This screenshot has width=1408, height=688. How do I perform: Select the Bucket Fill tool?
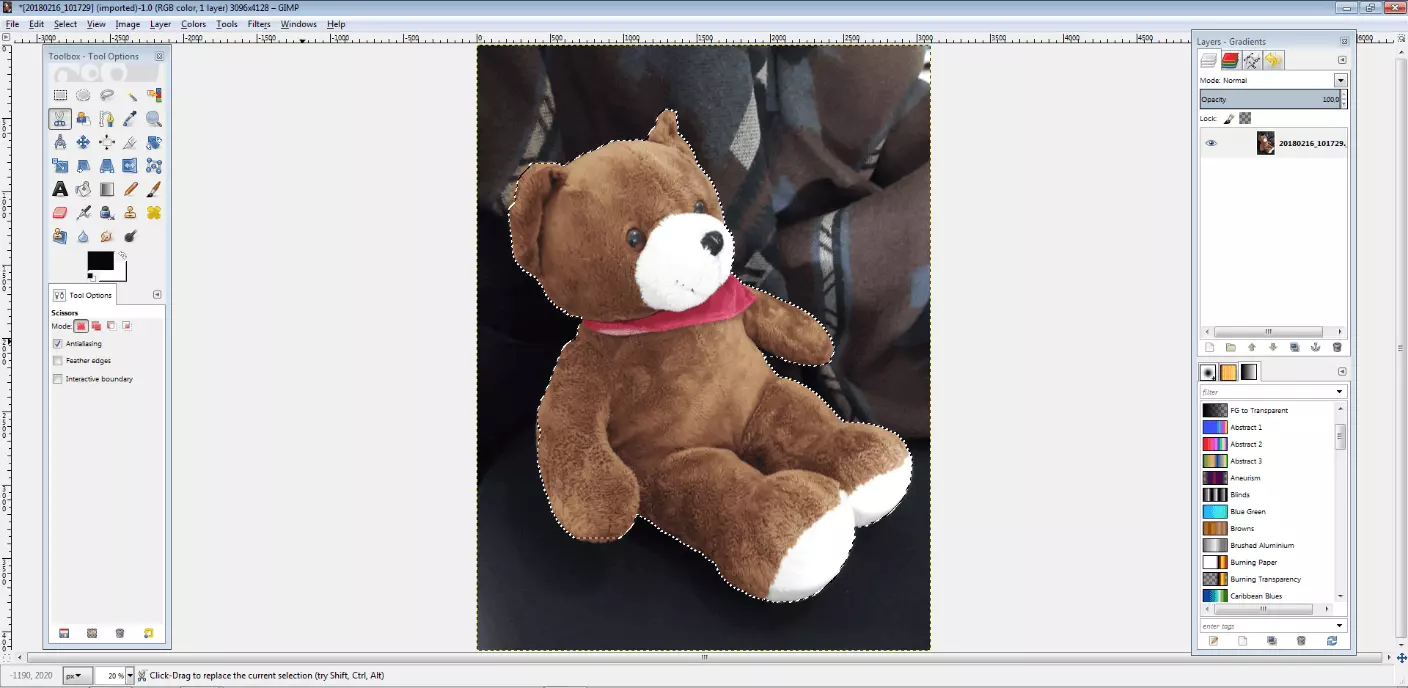click(x=83, y=189)
